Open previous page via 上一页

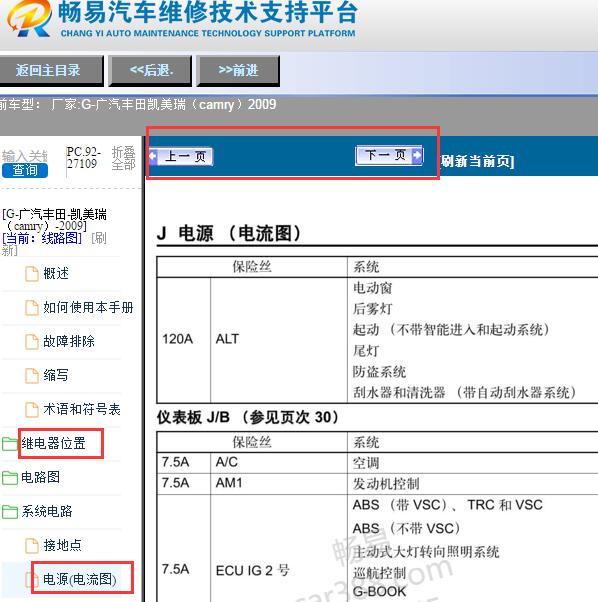tap(181, 157)
